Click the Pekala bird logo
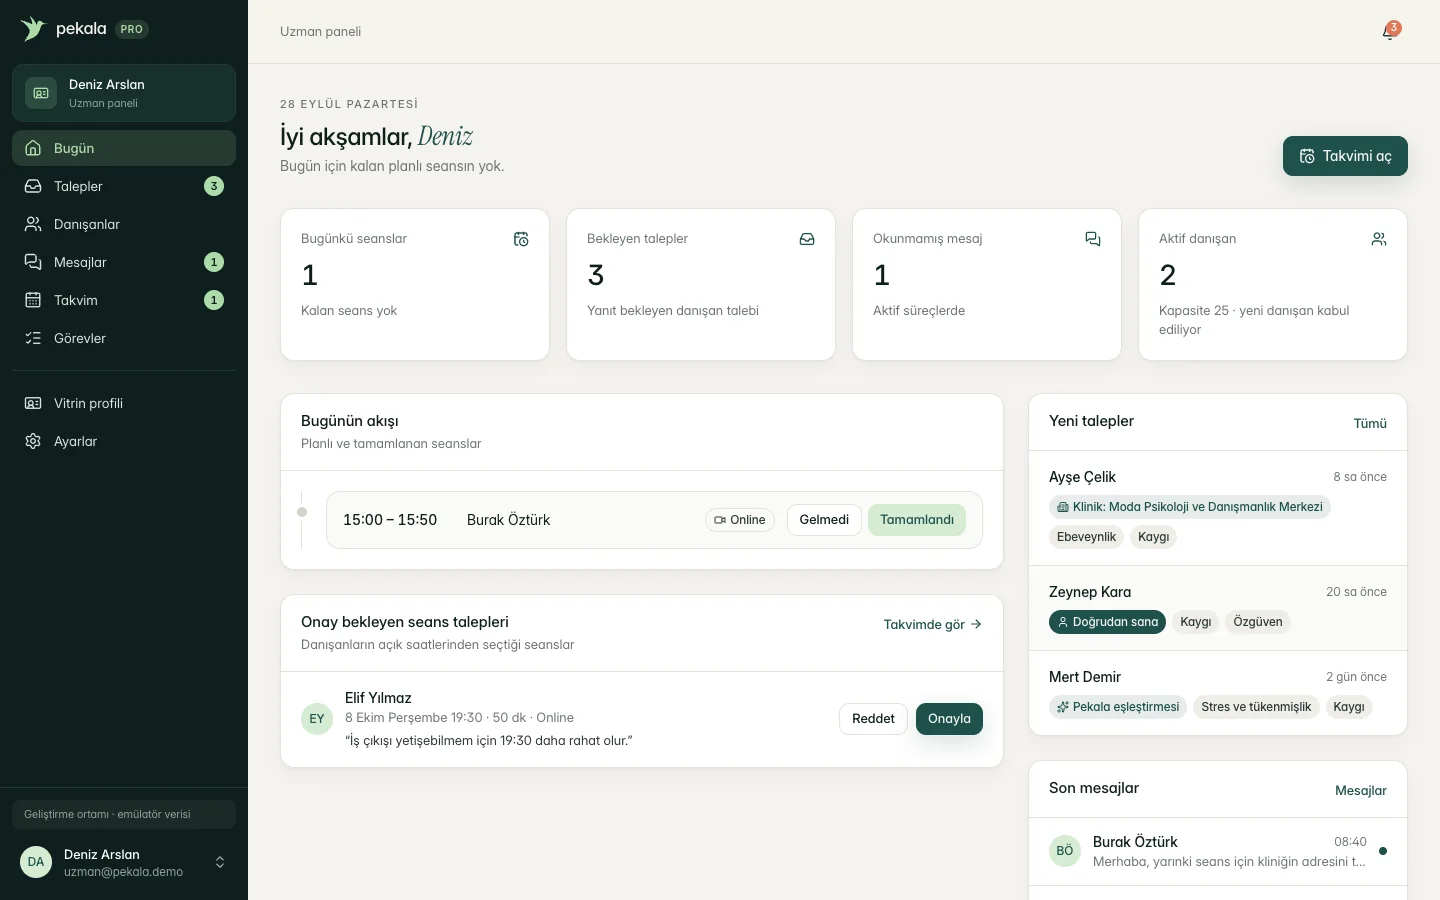Viewport: 1440px width, 900px height. (33, 29)
